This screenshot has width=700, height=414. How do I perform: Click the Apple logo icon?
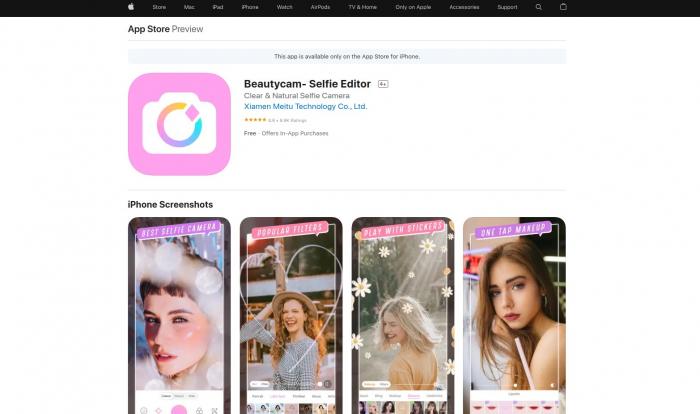point(131,7)
